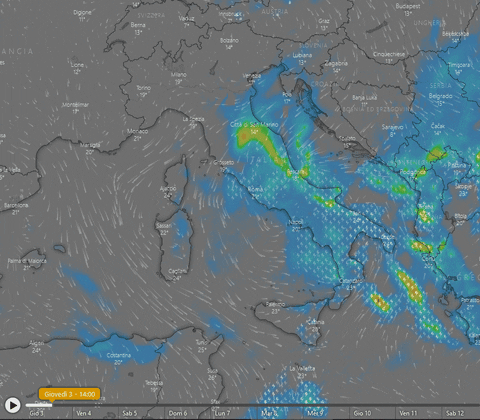Jump to Sab 5 on the timeline
The height and width of the screenshot is (420, 480).
[130, 413]
